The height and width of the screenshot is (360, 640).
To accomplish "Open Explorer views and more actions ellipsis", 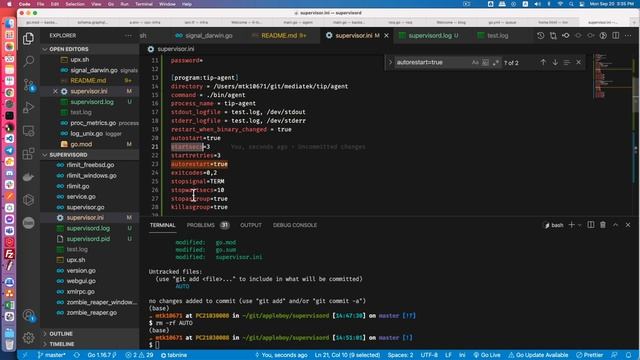I will coord(128,36).
